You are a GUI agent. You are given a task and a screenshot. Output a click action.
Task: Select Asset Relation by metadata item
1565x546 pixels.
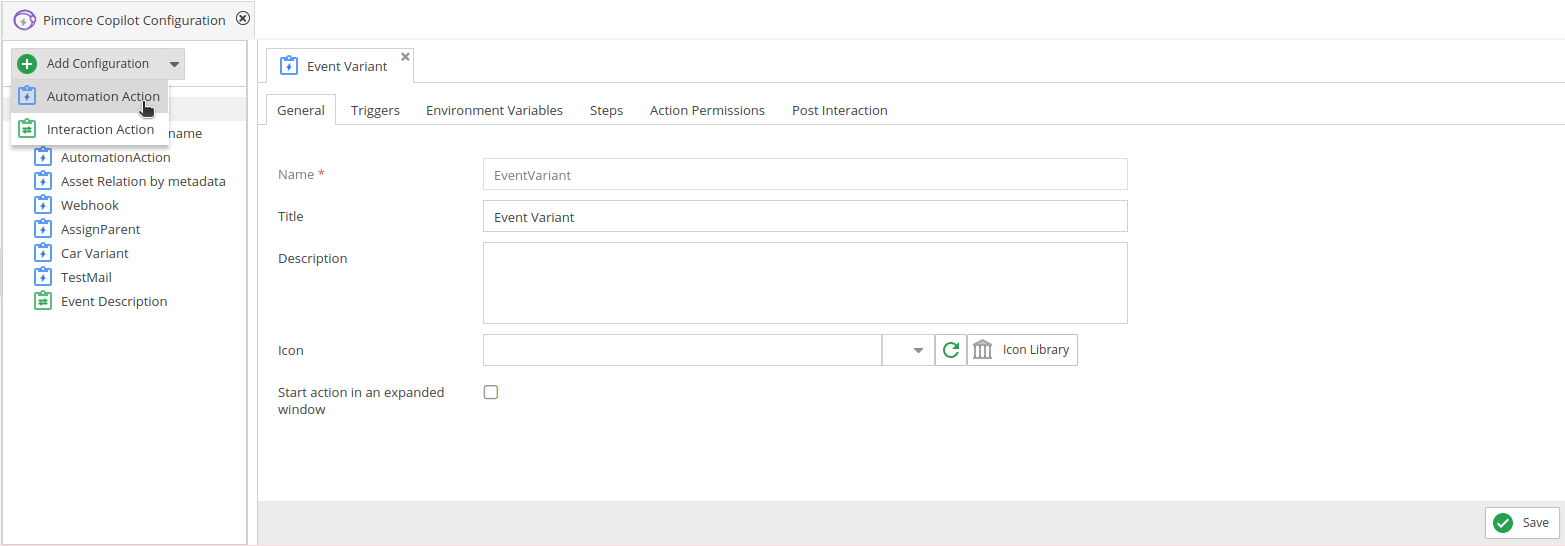(143, 181)
